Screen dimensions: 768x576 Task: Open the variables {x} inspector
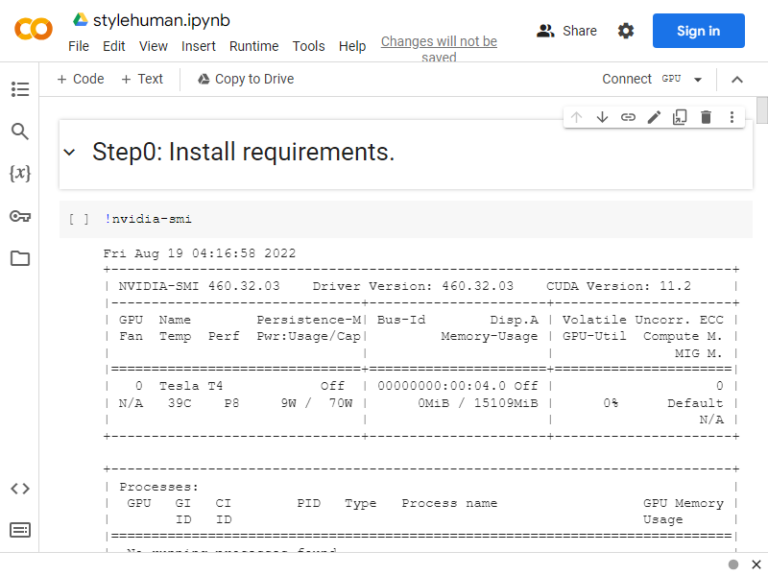coord(20,173)
